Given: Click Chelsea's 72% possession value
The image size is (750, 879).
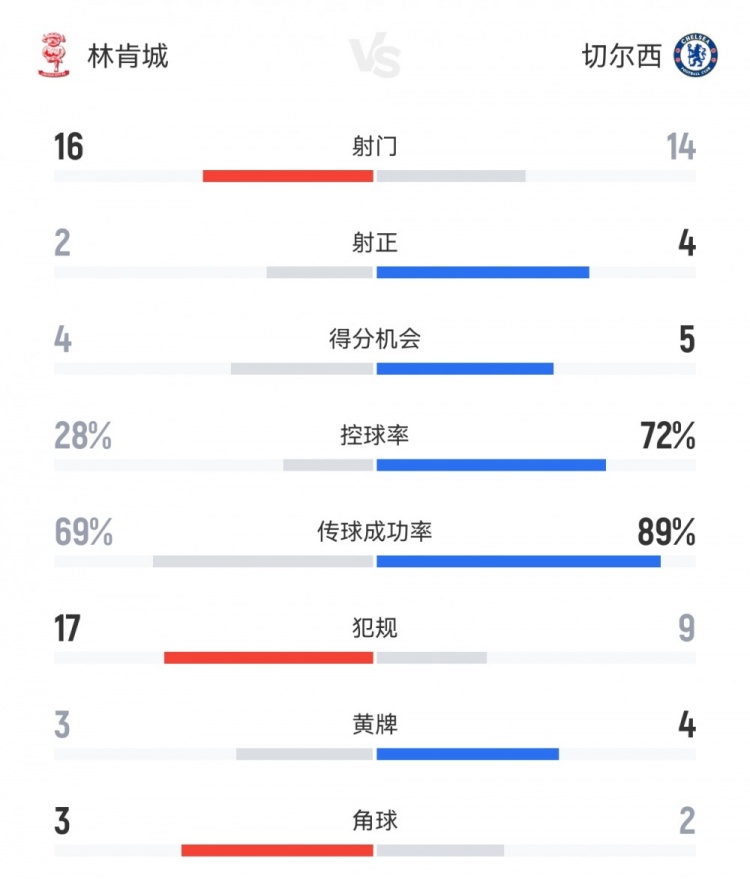Looking at the screenshot, I should [668, 436].
